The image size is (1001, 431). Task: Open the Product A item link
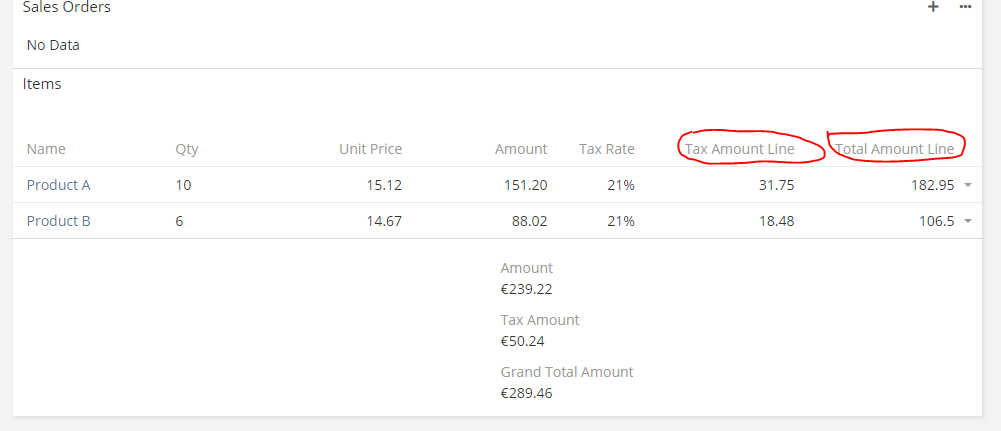(59, 185)
